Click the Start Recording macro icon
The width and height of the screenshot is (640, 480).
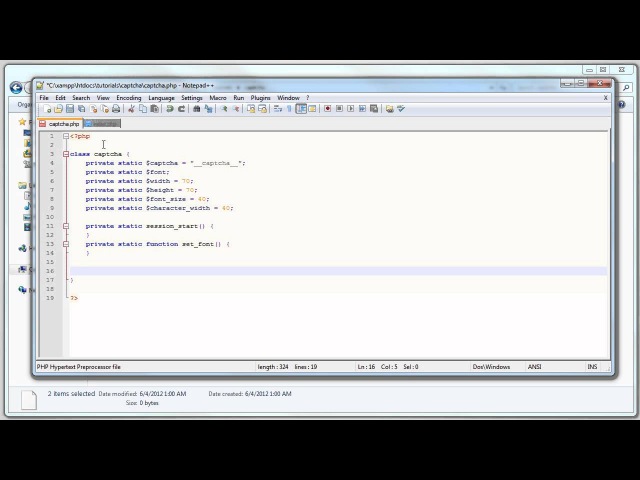[327, 109]
